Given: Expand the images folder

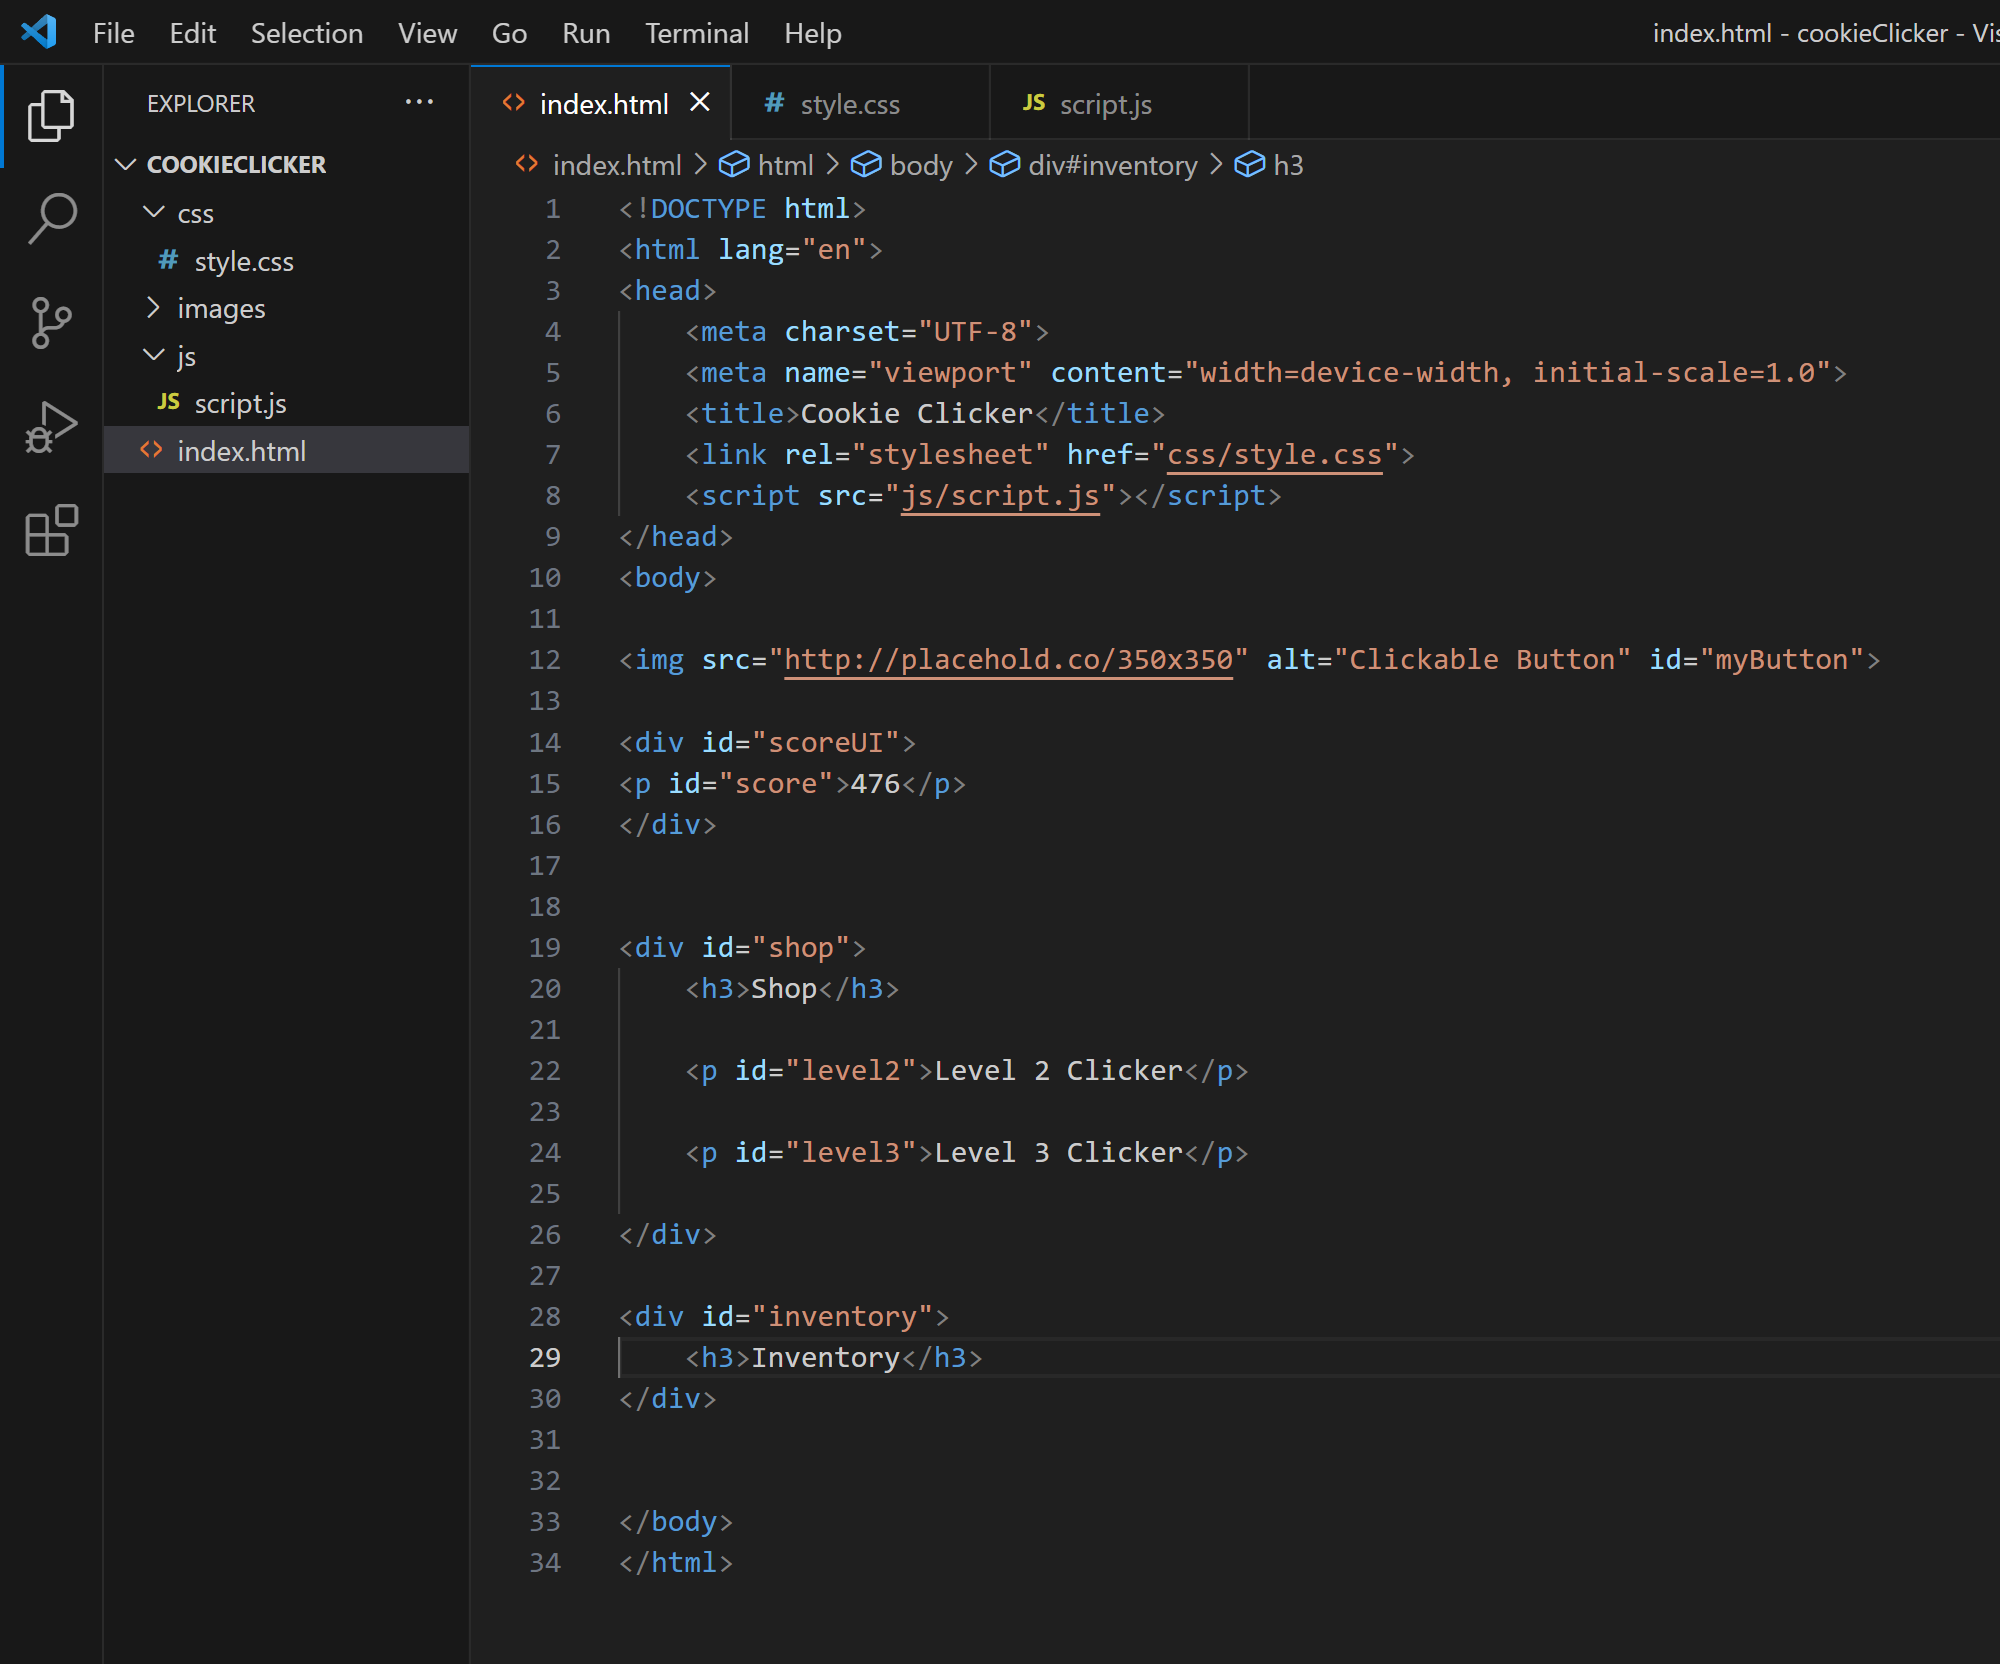Looking at the screenshot, I should coord(153,307).
